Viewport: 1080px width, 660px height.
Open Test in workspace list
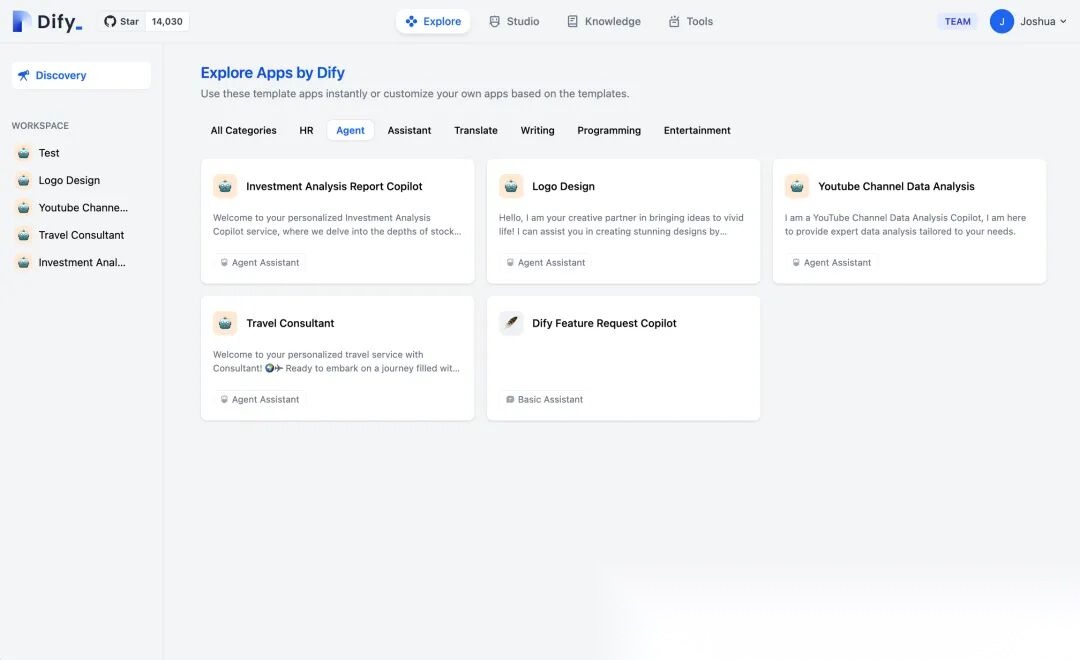click(x=49, y=153)
